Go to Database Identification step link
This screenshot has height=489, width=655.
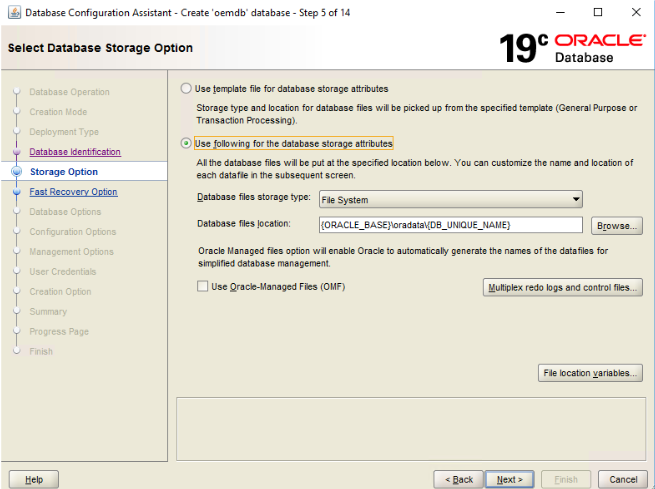click(x=75, y=152)
